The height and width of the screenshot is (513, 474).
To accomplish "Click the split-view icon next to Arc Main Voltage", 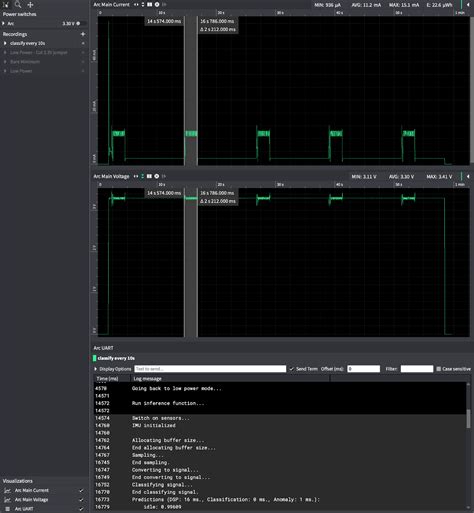I will coord(149,176).
